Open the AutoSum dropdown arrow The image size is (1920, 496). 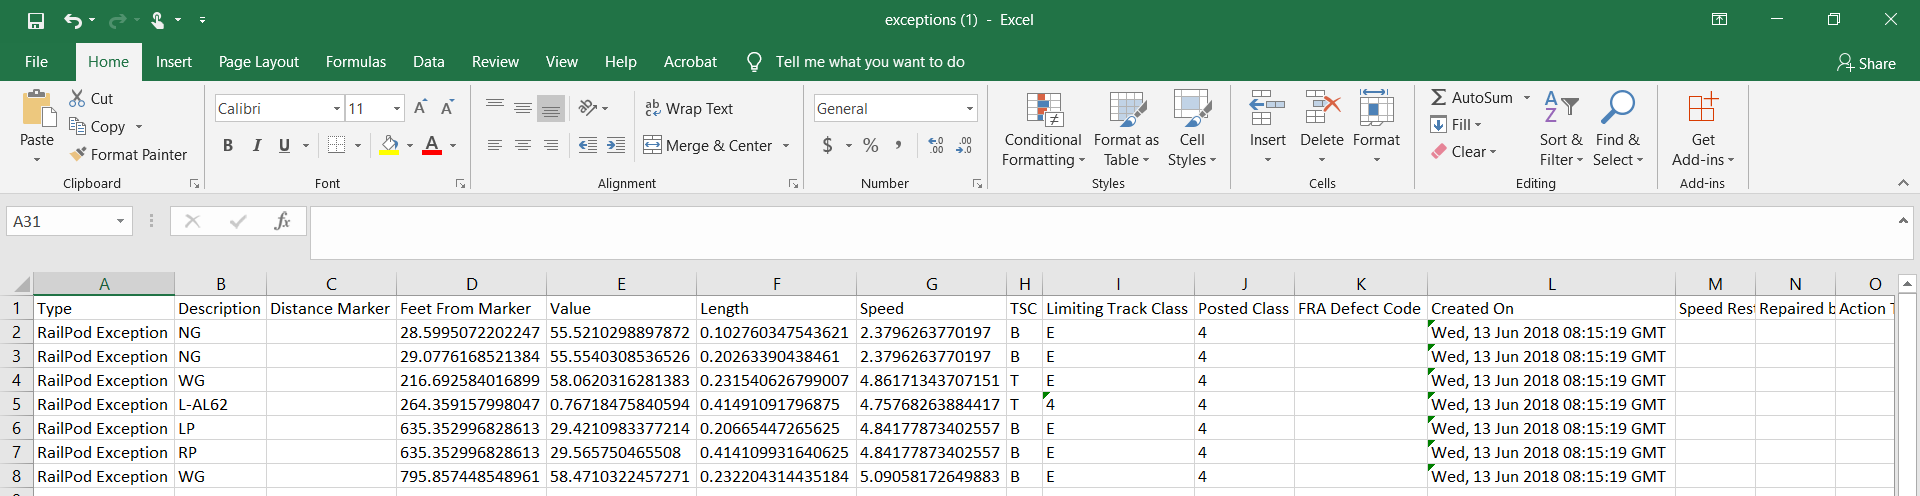click(x=1527, y=98)
